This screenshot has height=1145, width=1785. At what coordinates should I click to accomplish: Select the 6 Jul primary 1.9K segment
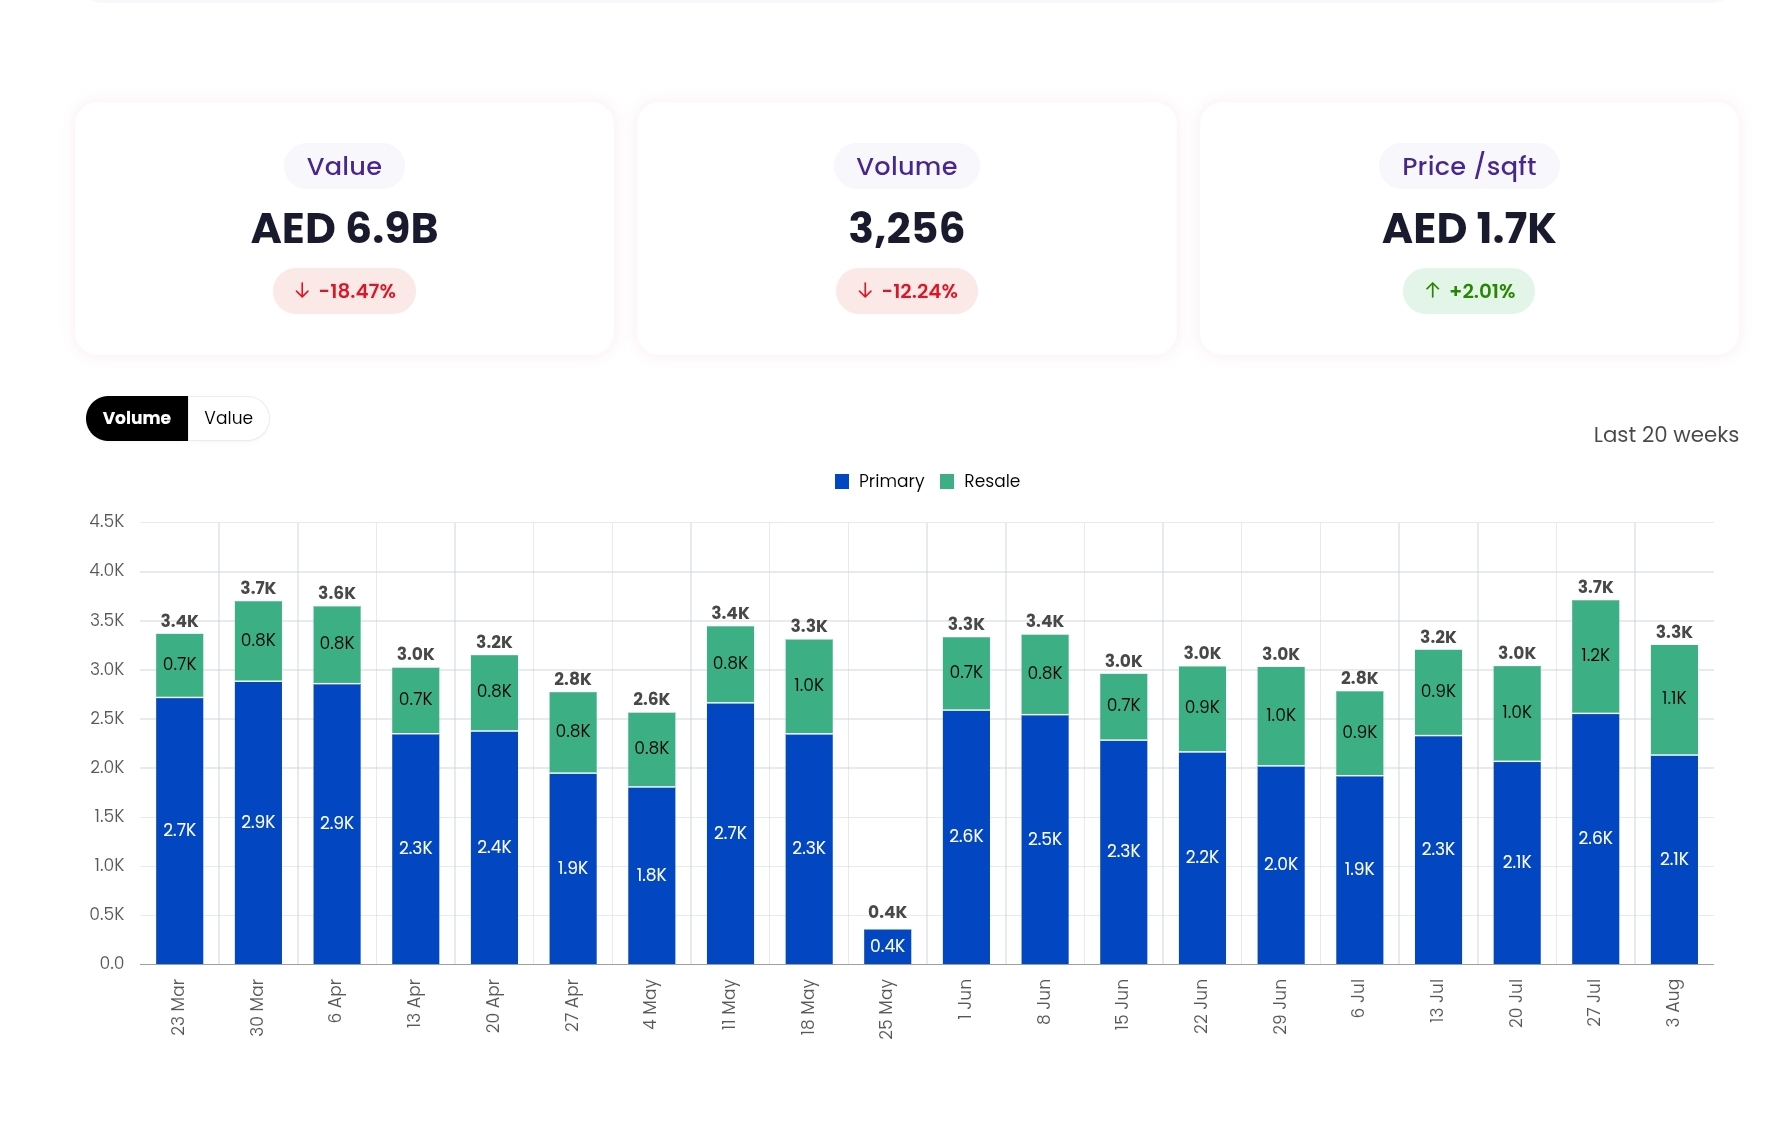point(1359,870)
